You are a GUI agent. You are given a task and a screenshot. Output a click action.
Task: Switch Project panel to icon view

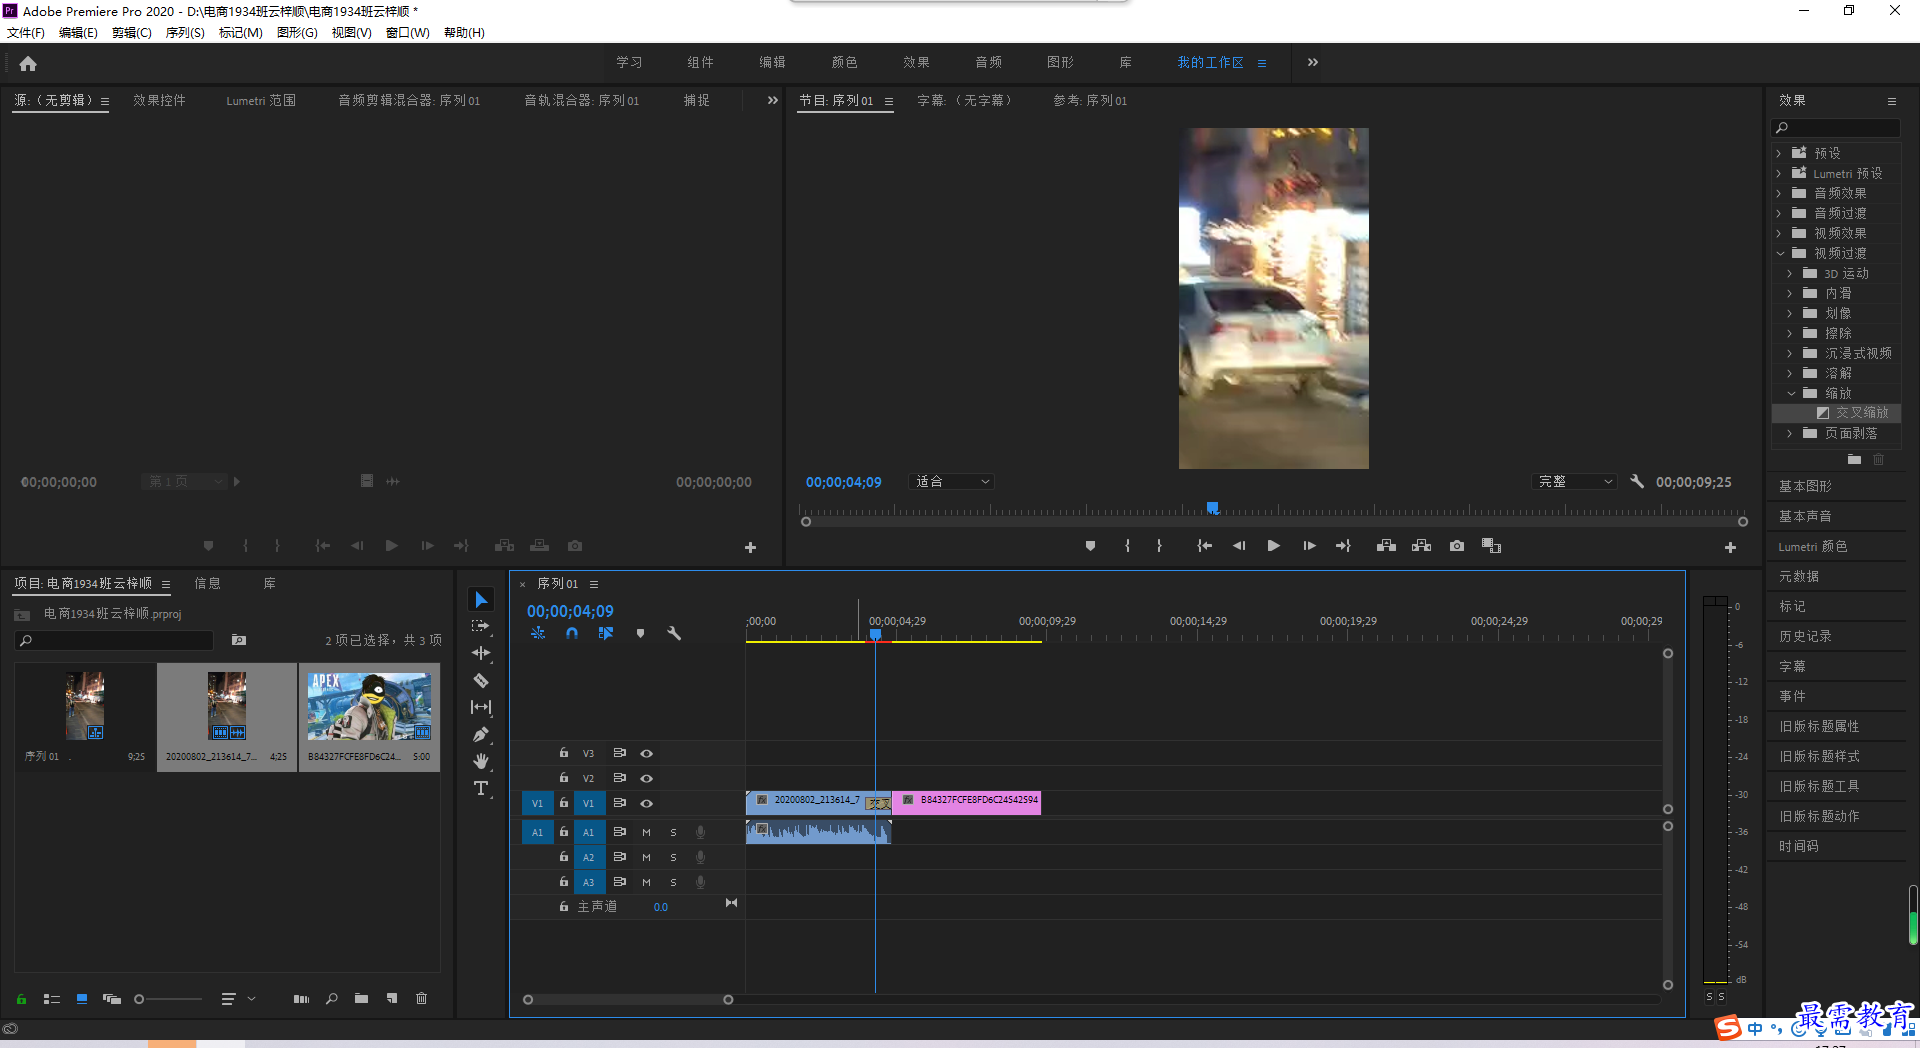(x=82, y=998)
